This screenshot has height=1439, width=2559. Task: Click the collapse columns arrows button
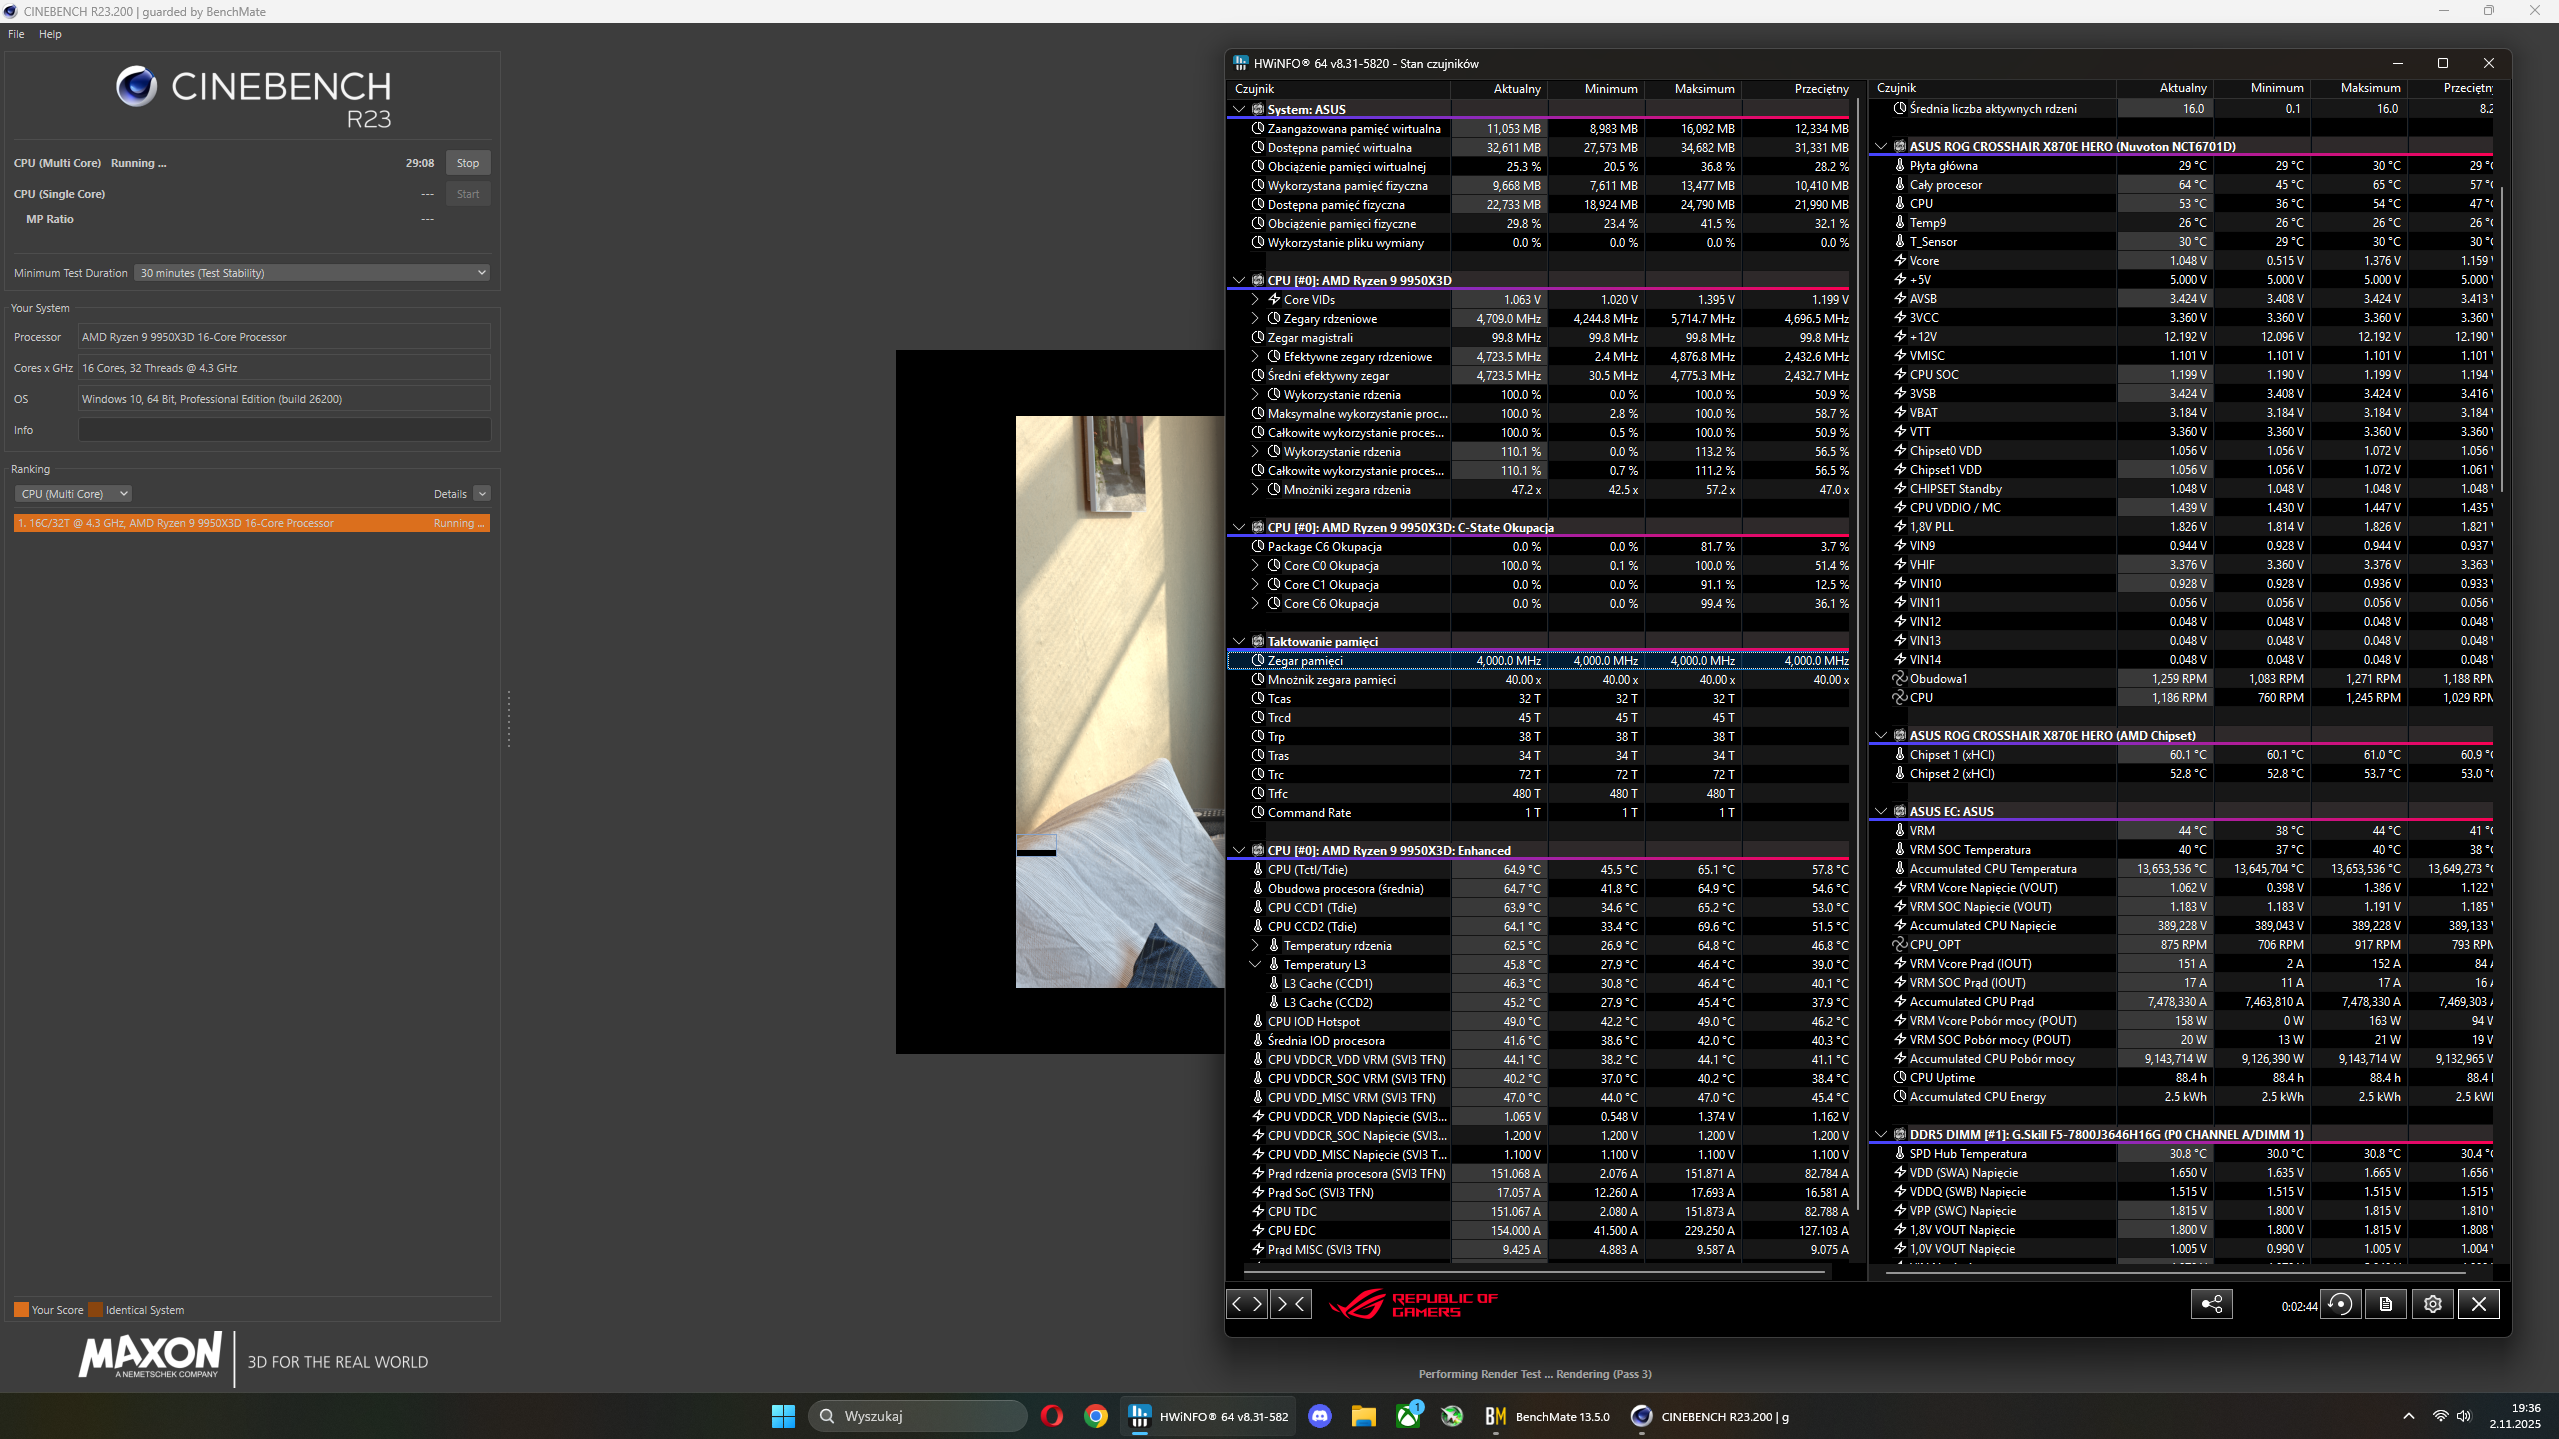(1290, 1304)
